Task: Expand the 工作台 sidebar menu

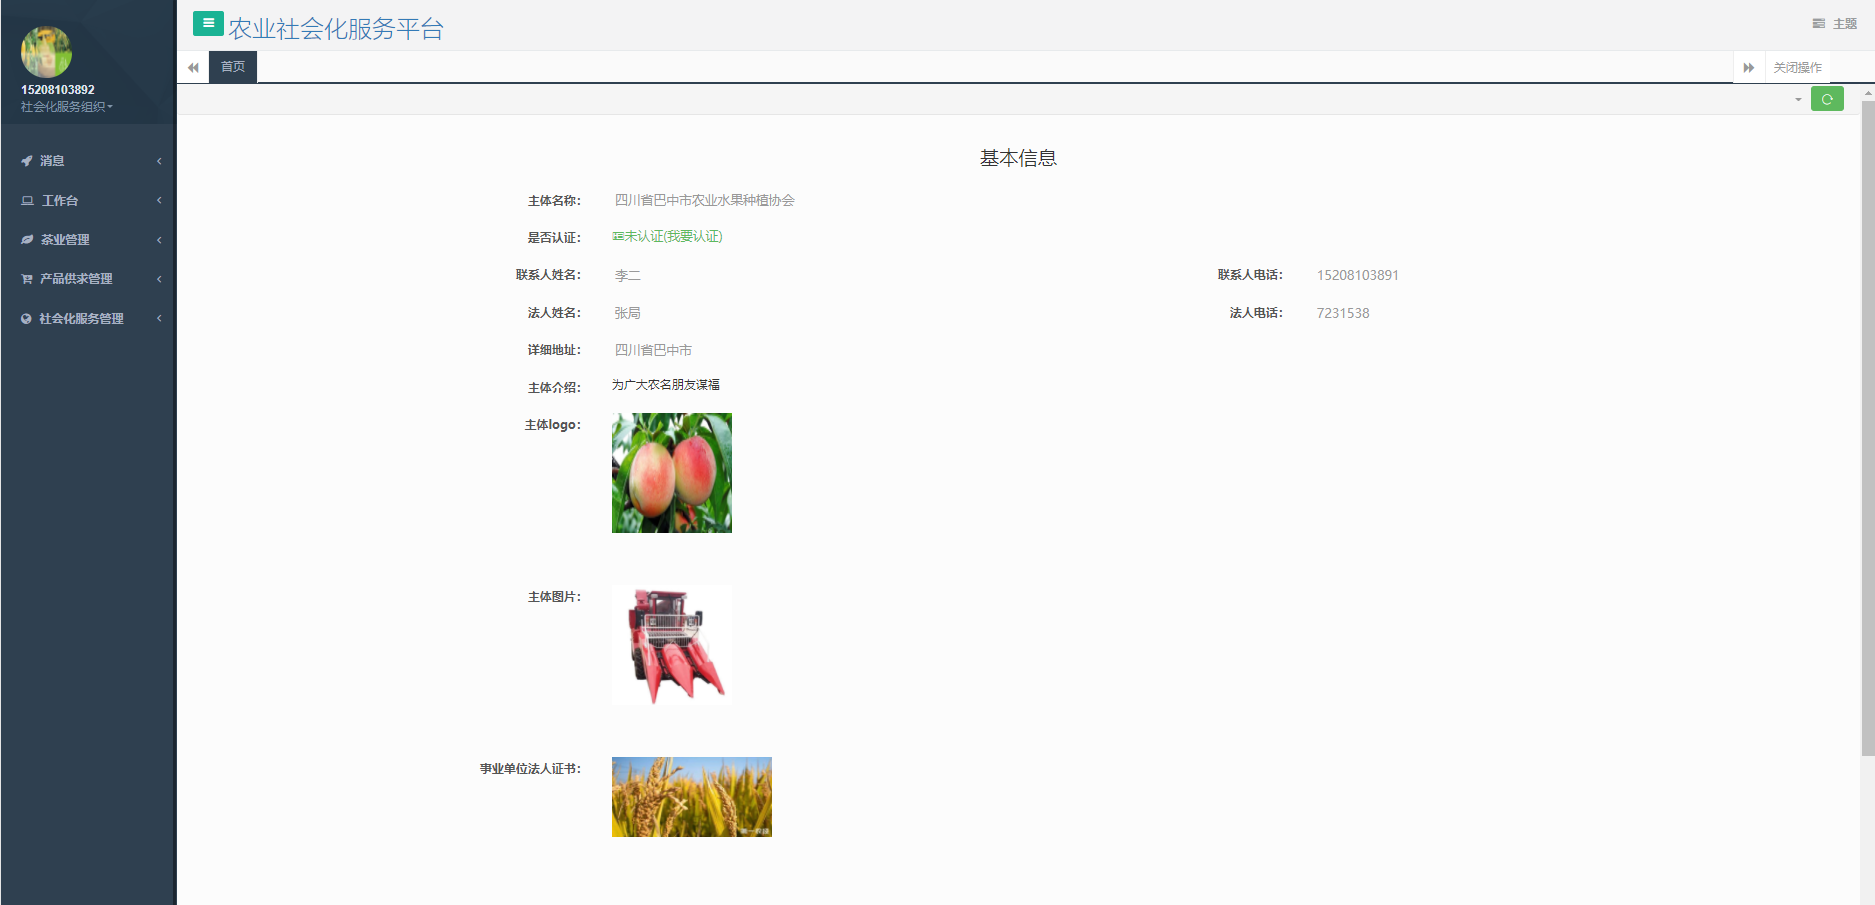Action: point(88,201)
